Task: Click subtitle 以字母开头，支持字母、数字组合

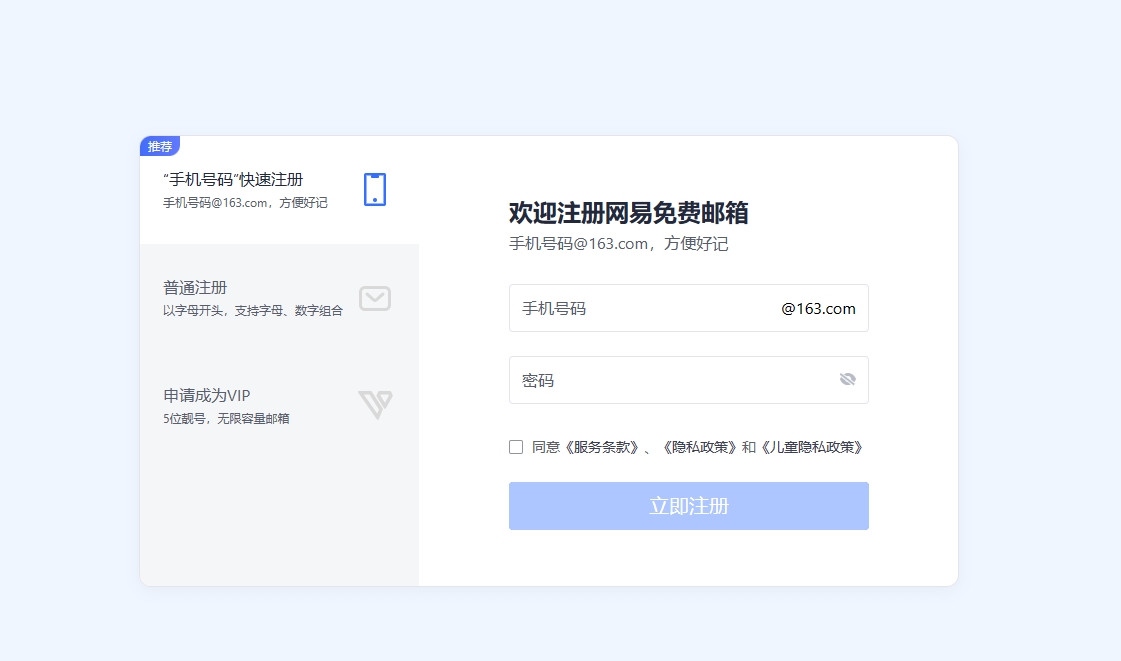Action: coord(252,311)
